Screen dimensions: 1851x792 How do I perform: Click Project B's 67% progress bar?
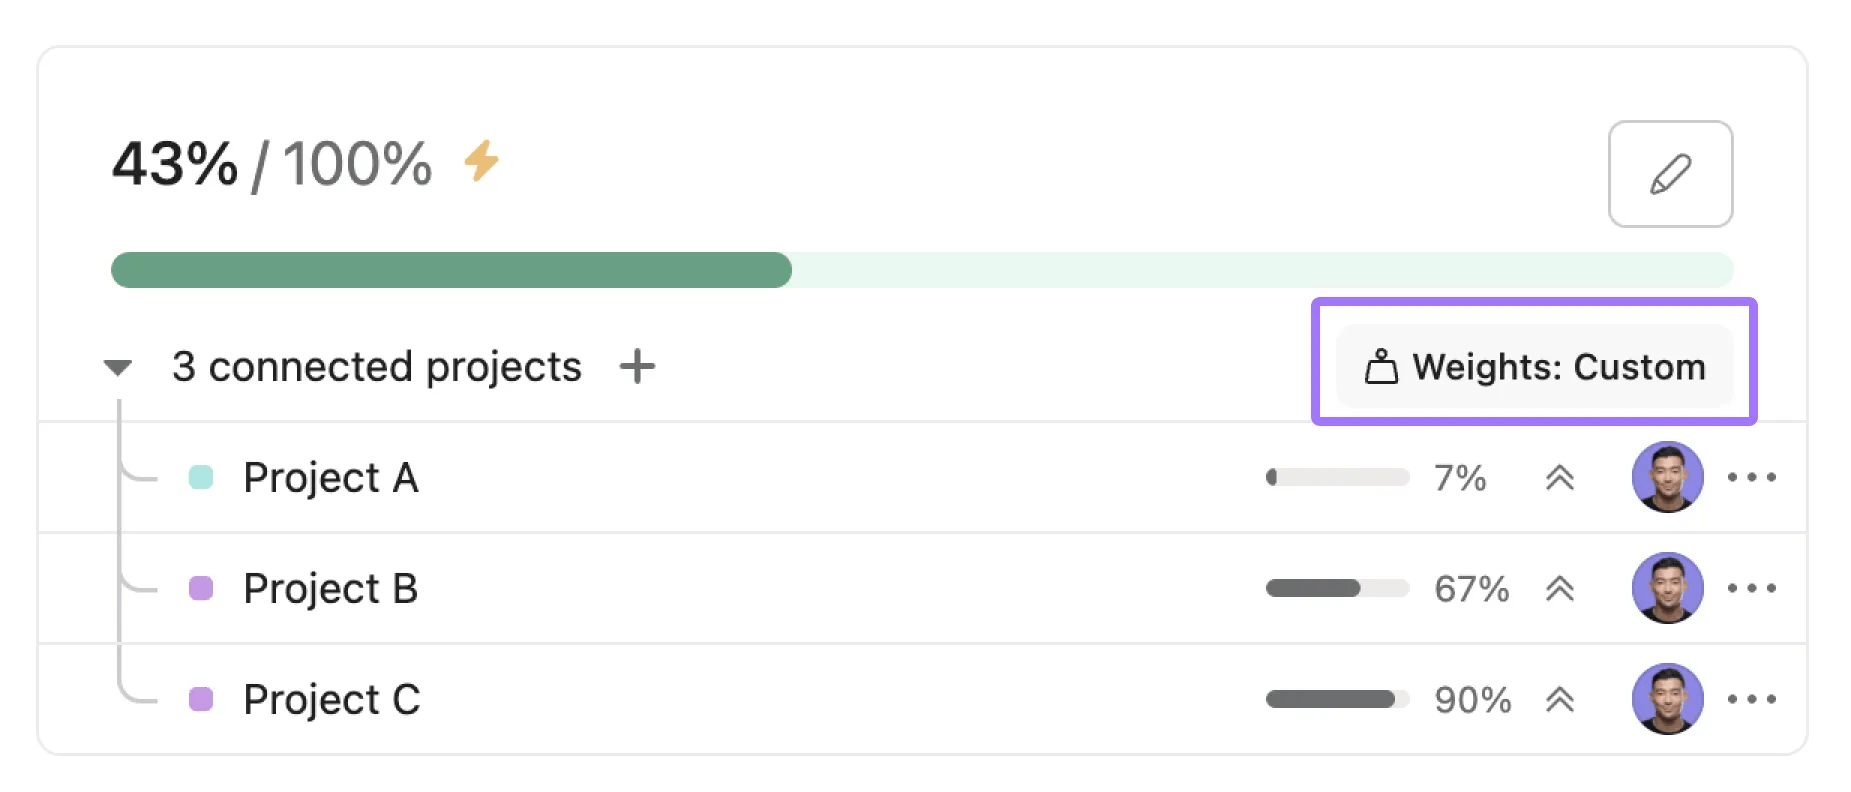[x=1336, y=589]
